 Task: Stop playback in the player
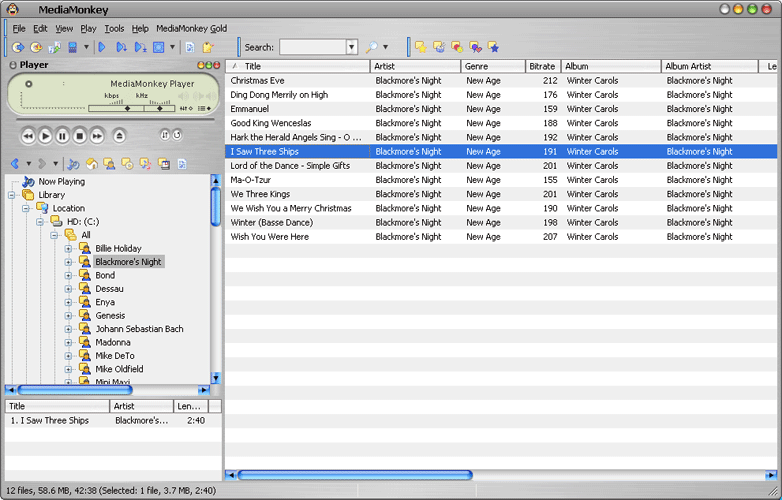(x=80, y=136)
